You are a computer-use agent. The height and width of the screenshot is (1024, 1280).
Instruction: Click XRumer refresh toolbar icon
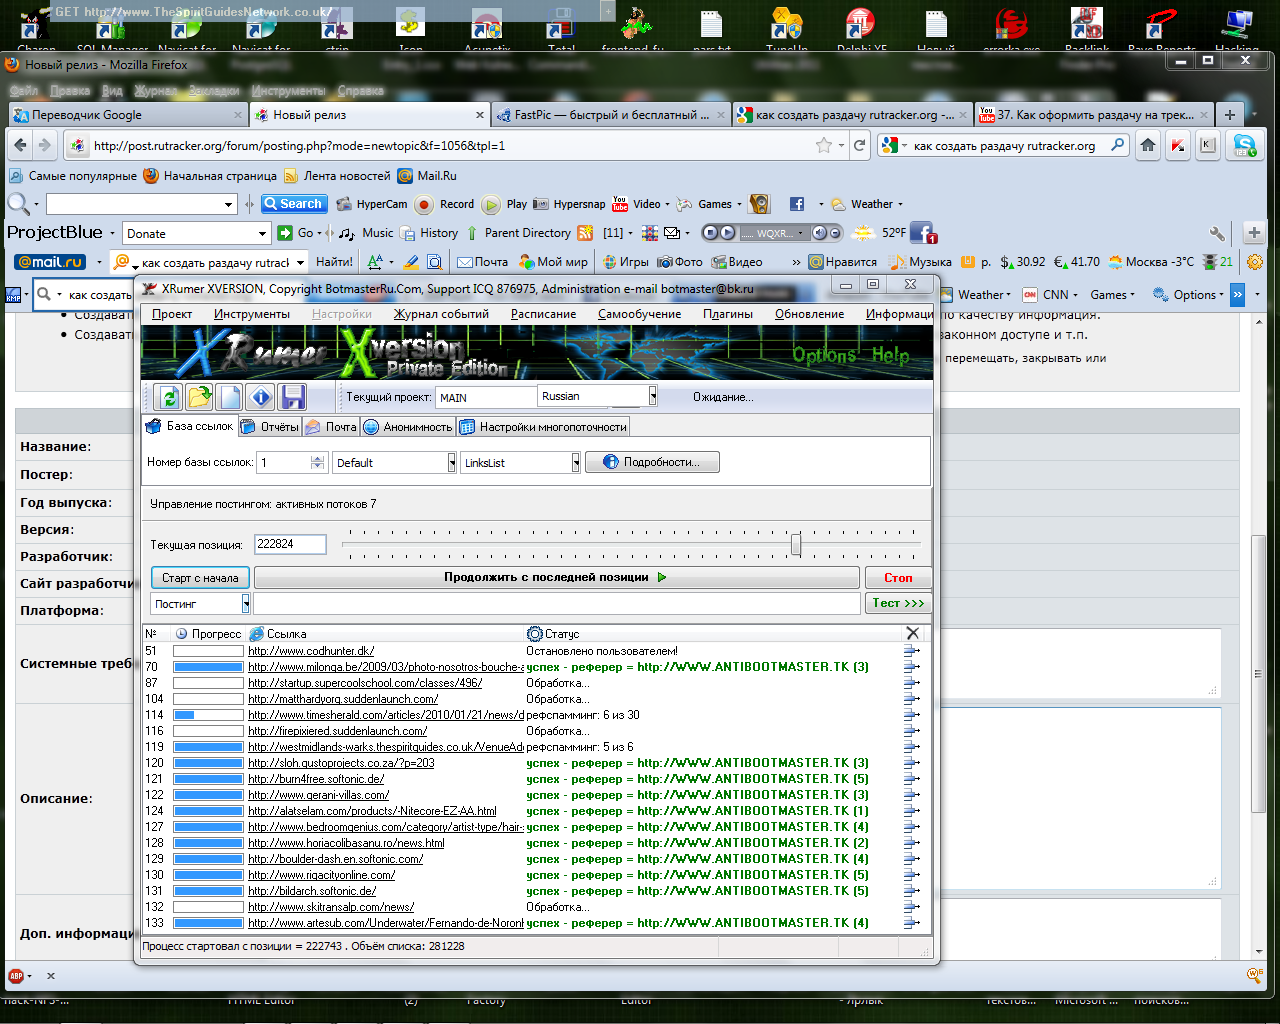(x=169, y=397)
